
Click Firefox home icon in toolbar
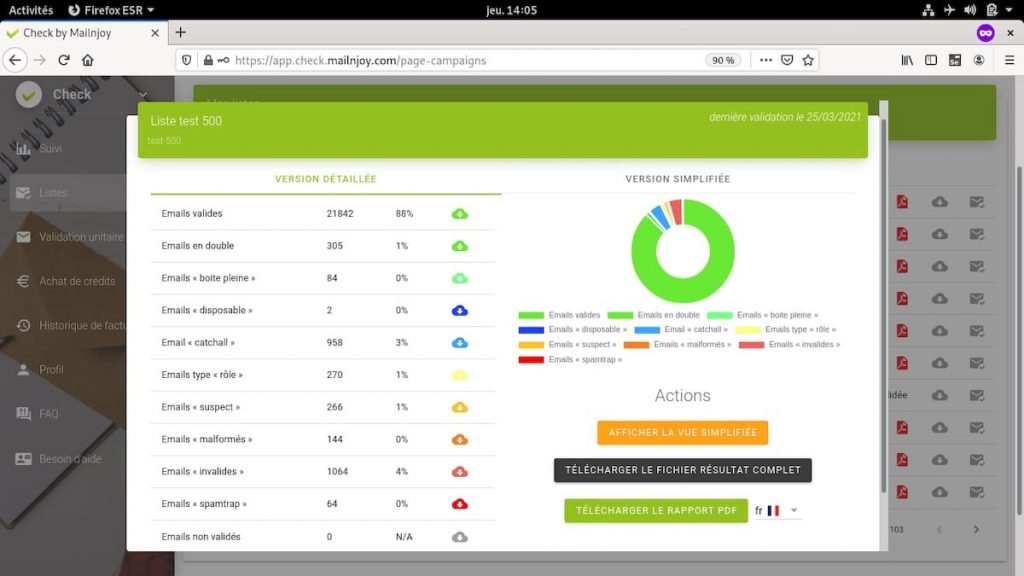pos(88,60)
